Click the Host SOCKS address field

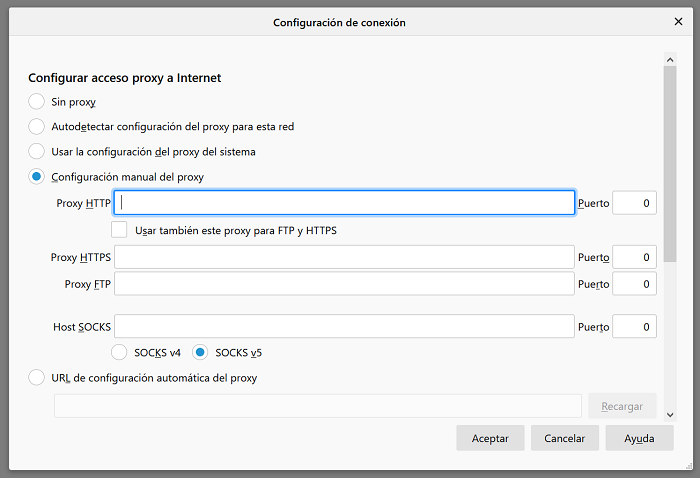click(x=344, y=327)
